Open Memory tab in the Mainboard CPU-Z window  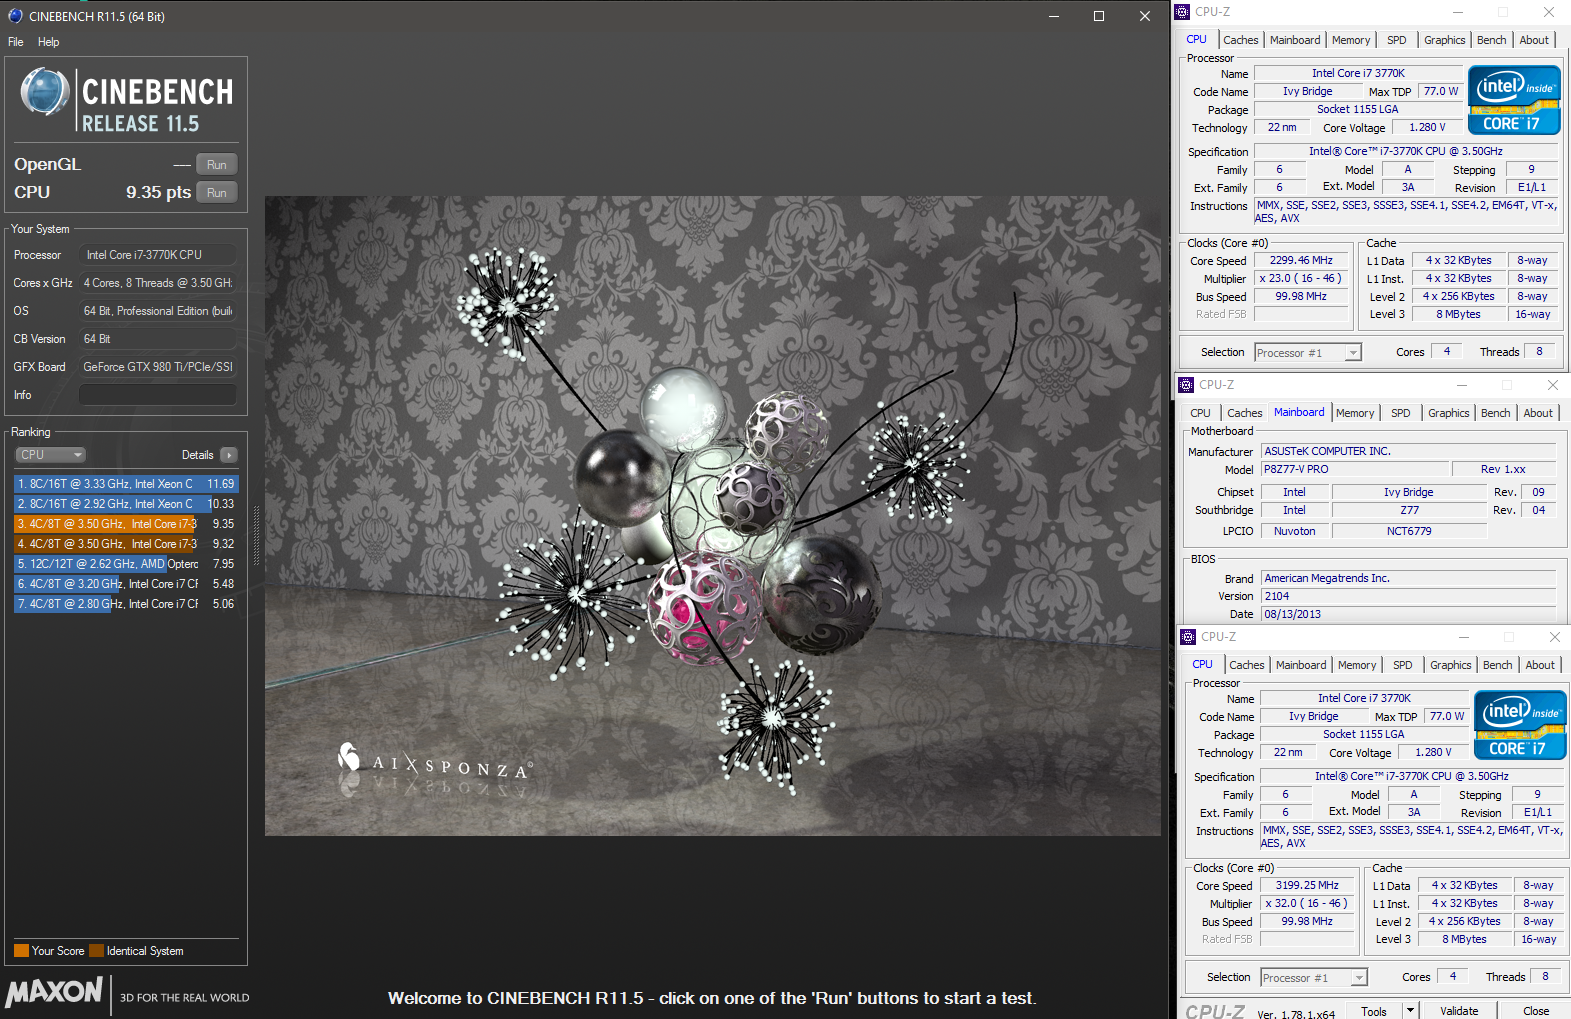click(x=1355, y=413)
